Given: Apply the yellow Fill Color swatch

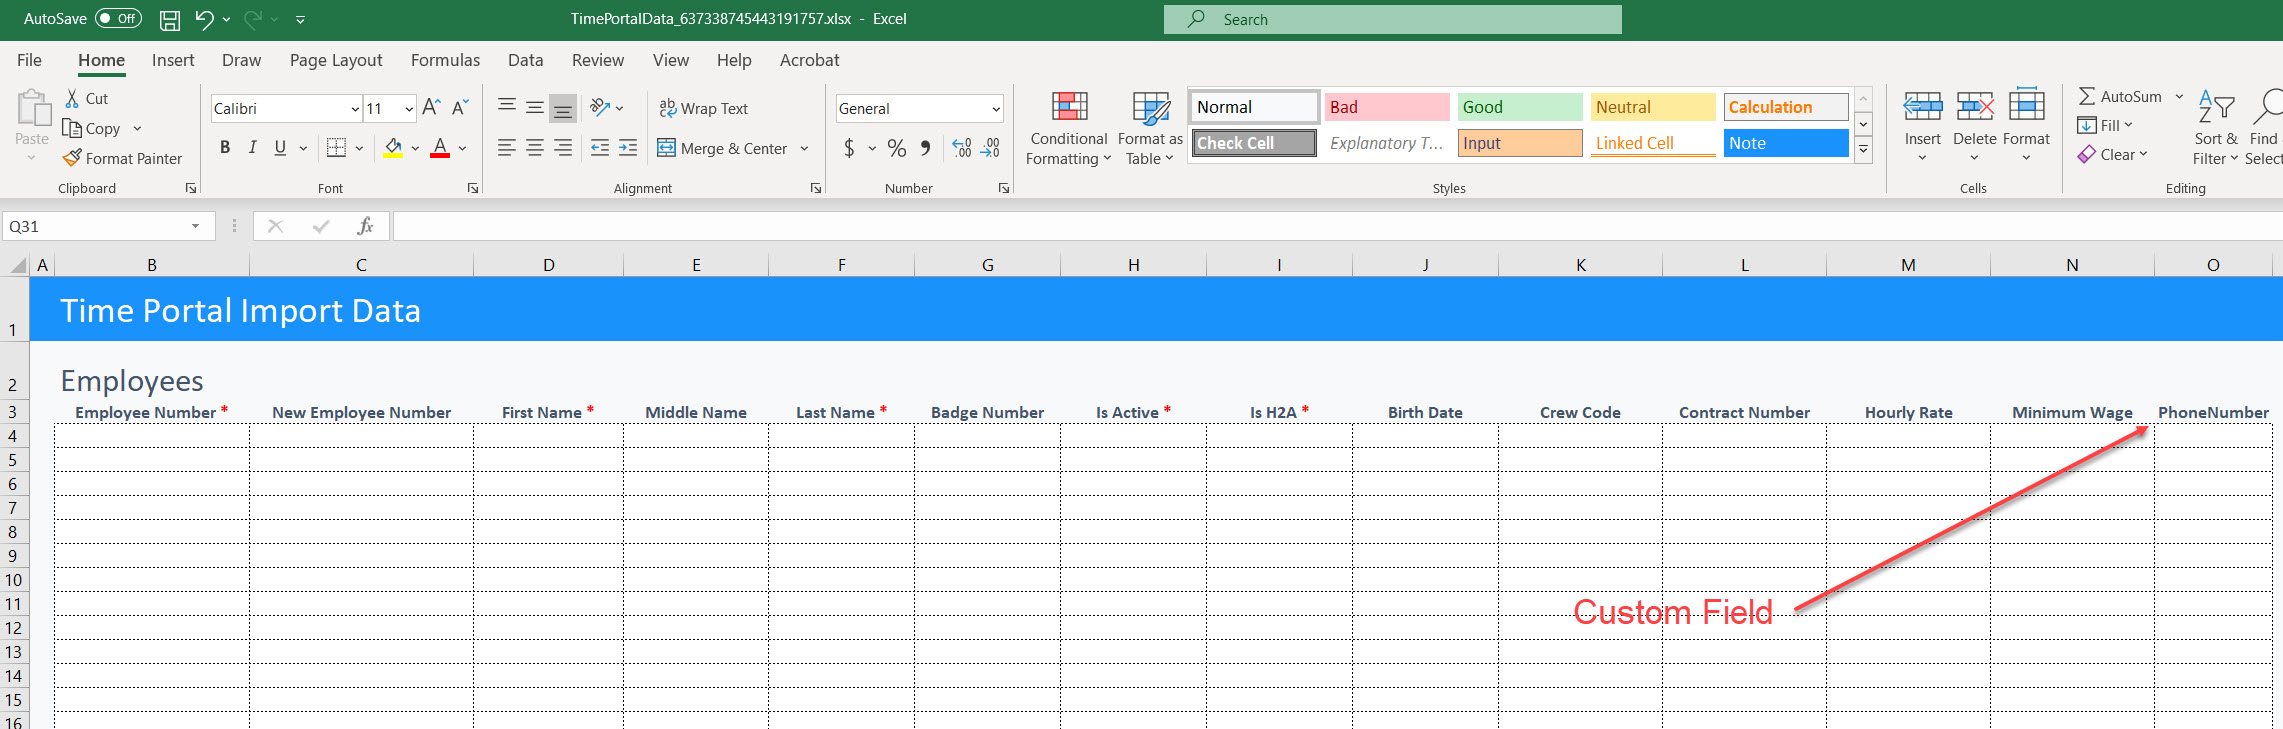Looking at the screenshot, I should point(394,148).
